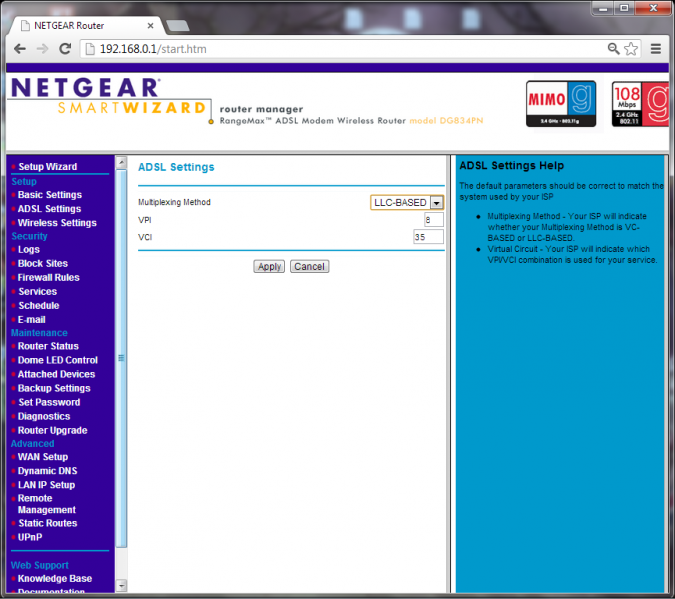The height and width of the screenshot is (599, 675).
Task: Open Basic Settings in the sidebar
Action: [50, 195]
